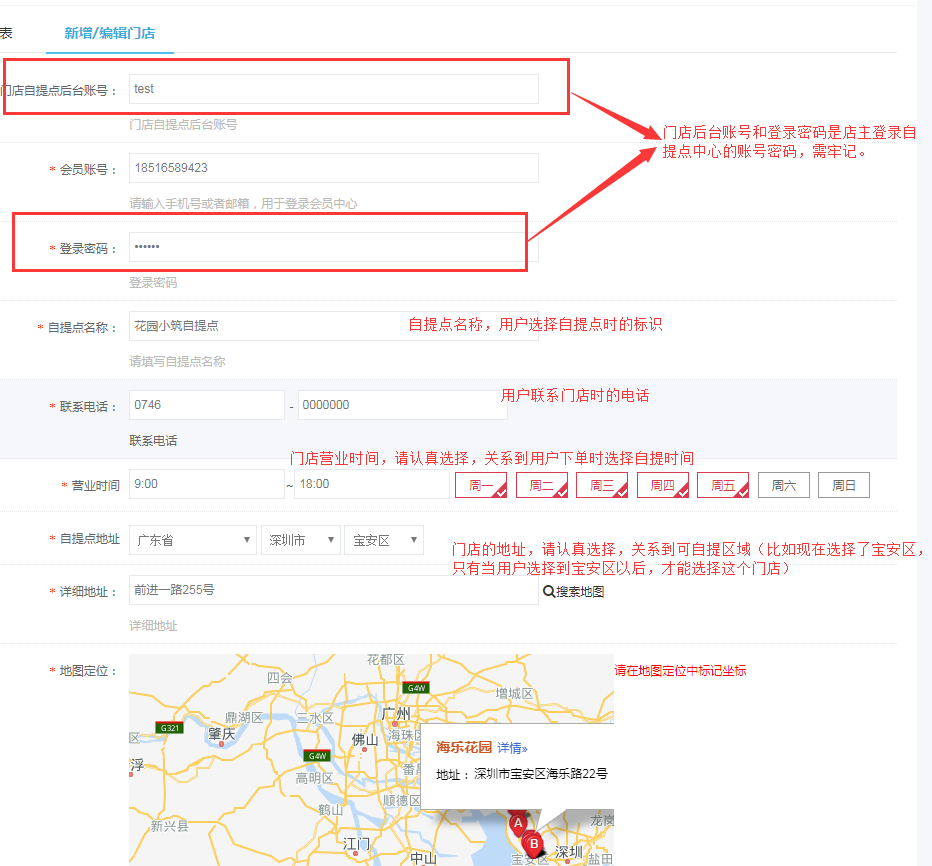Click the 海乐花园 title in map popup
Viewport: 932px width, 866px height.
464,747
